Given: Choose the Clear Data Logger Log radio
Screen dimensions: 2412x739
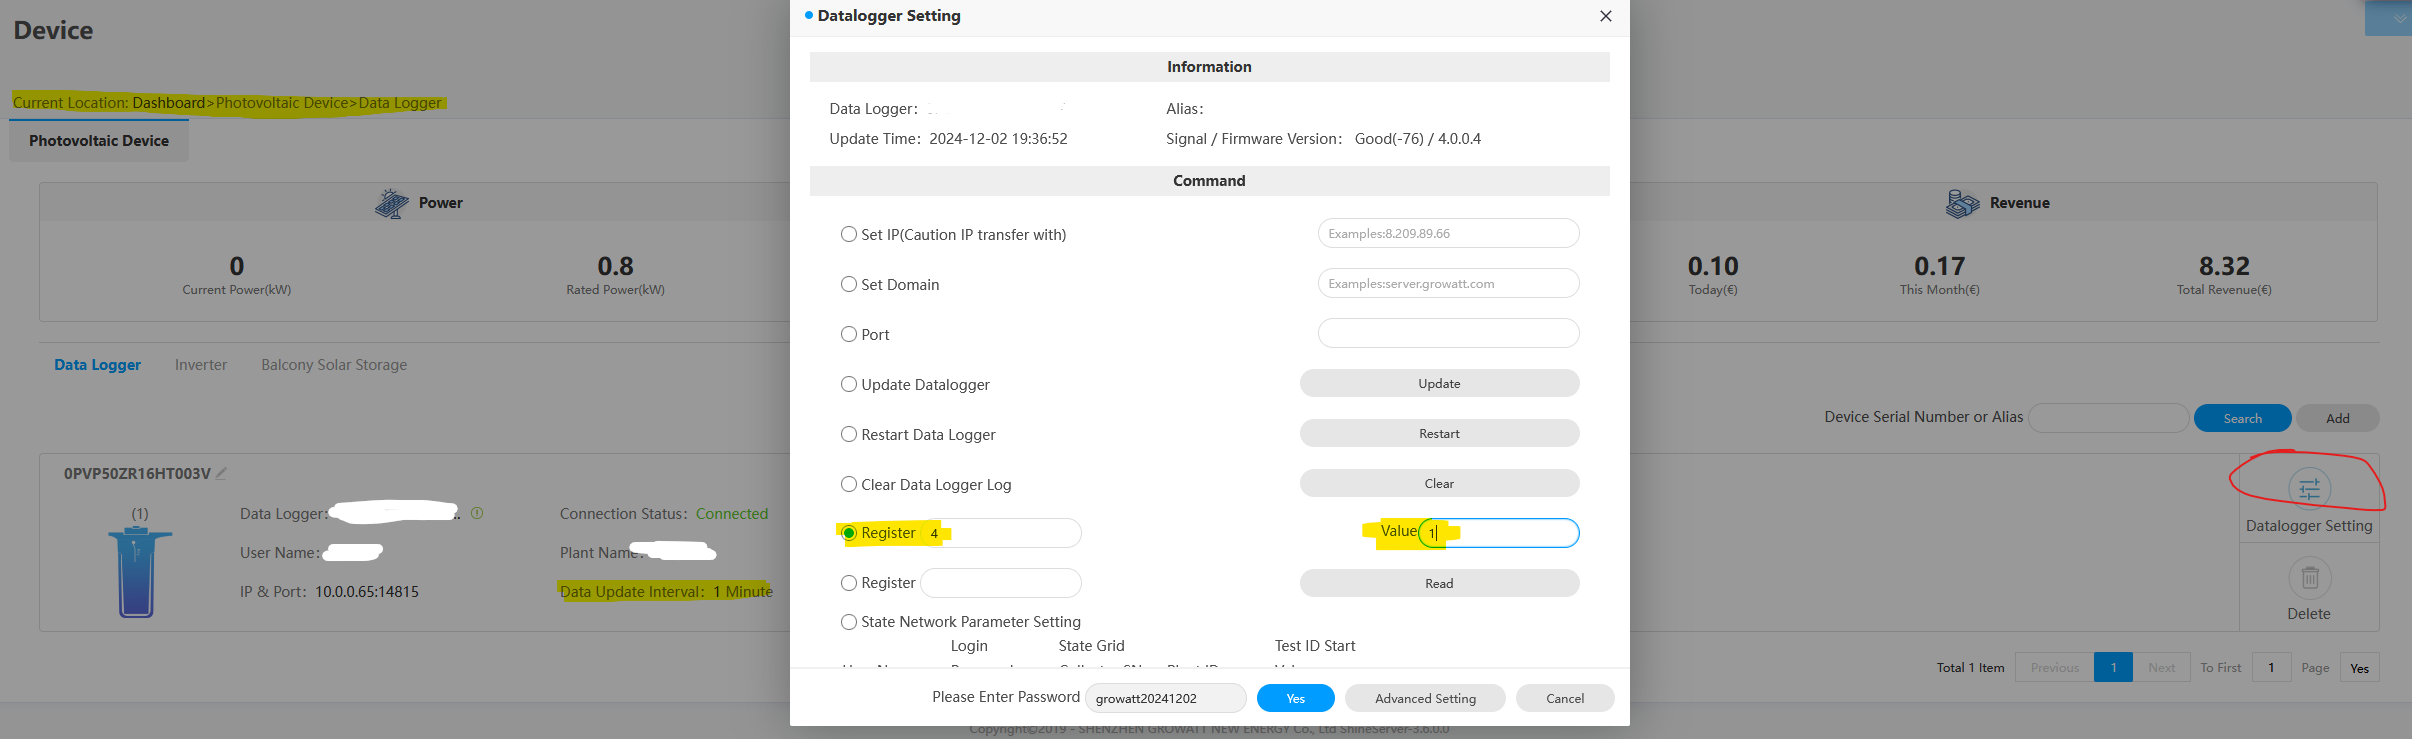Looking at the screenshot, I should click(849, 484).
